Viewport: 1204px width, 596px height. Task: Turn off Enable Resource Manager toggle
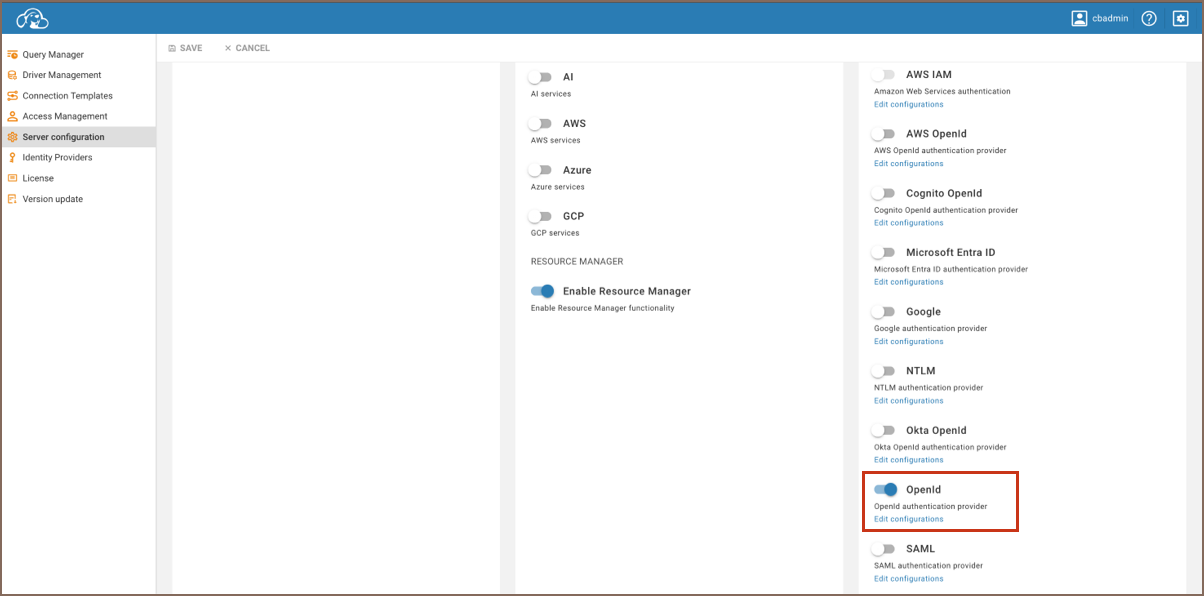coord(542,291)
